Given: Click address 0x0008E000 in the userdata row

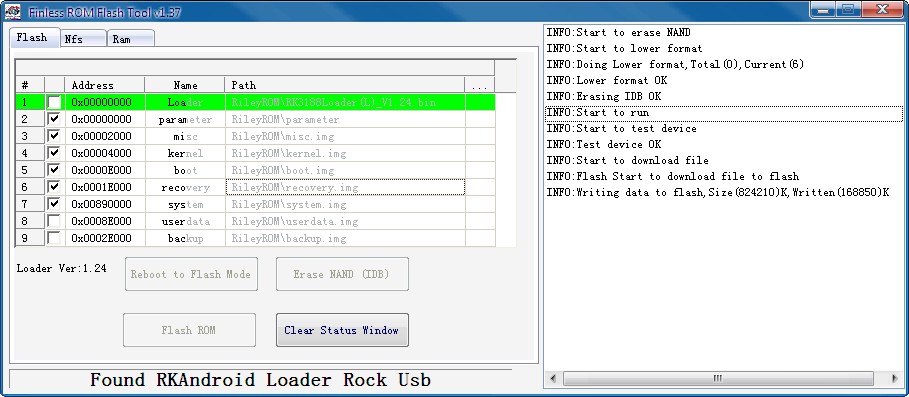Looking at the screenshot, I should [105, 221].
